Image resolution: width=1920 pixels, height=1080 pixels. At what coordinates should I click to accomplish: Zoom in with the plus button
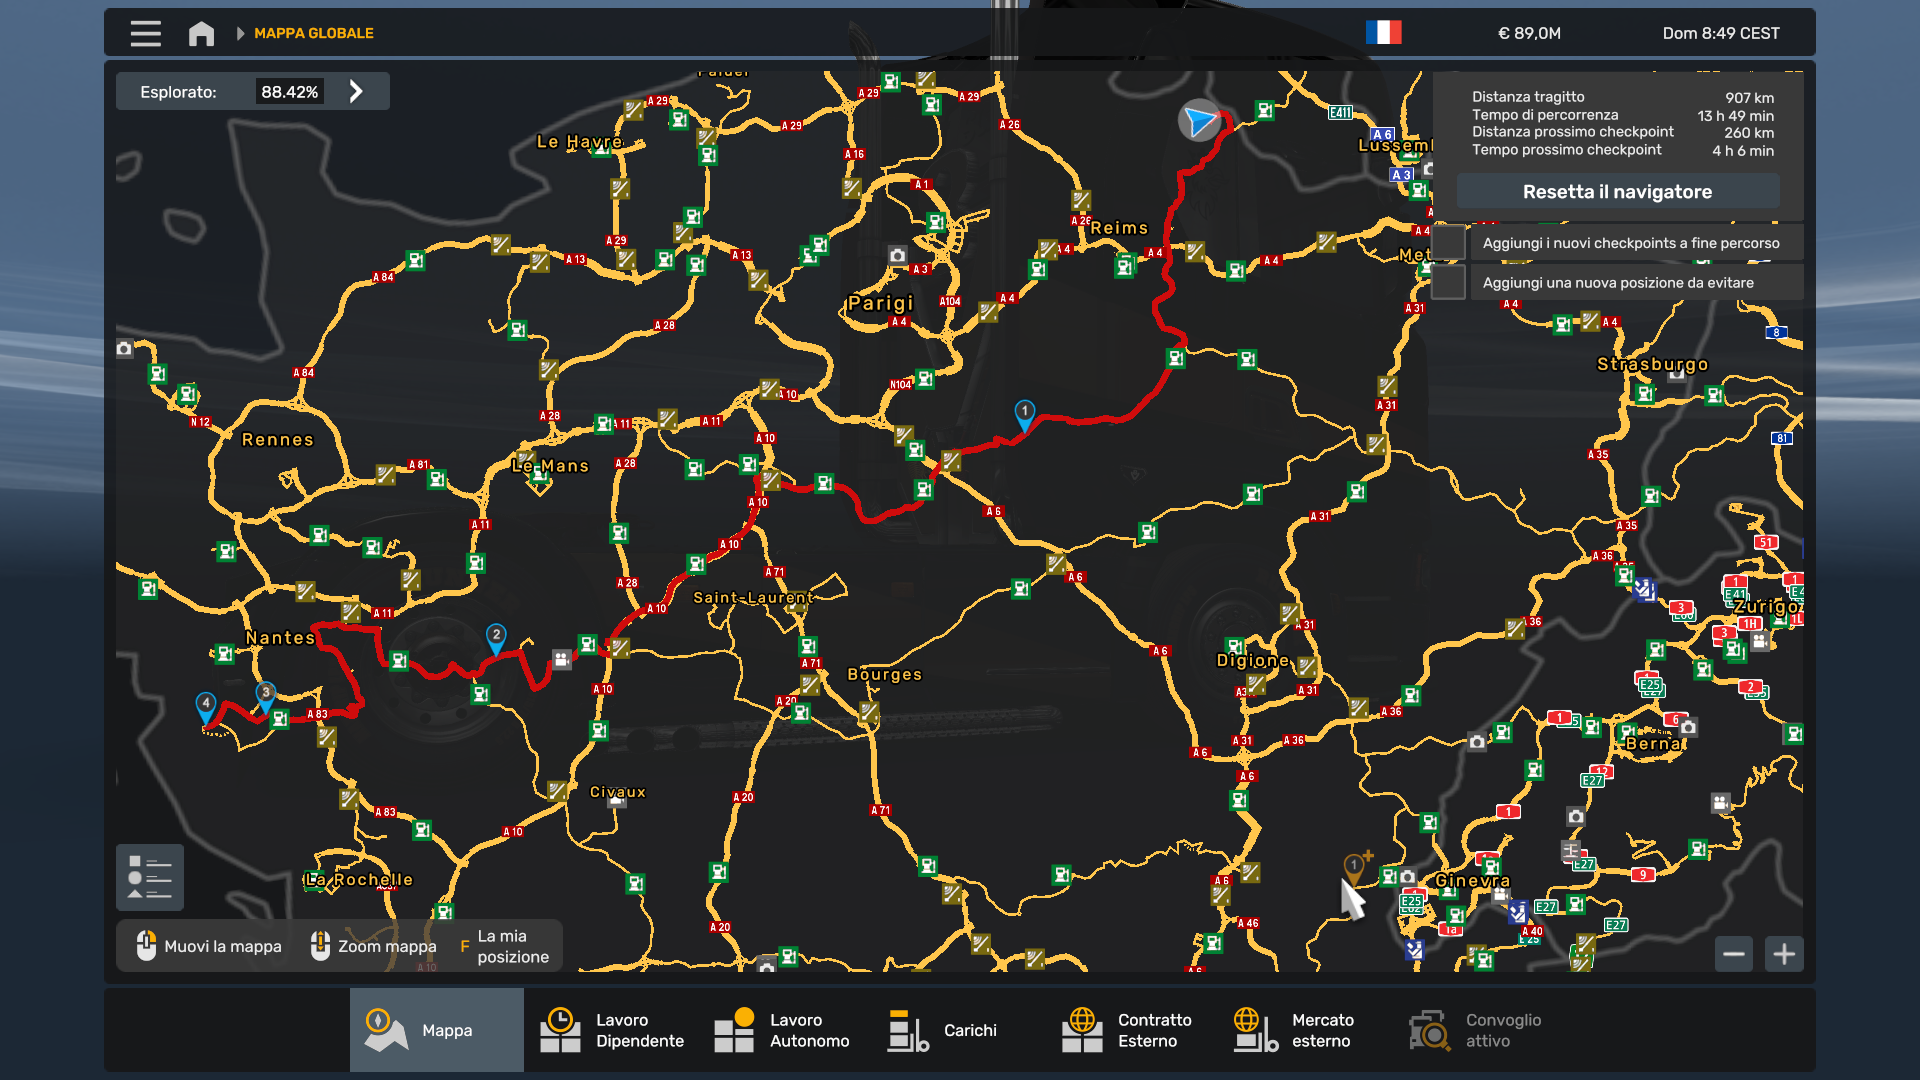coord(1784,954)
